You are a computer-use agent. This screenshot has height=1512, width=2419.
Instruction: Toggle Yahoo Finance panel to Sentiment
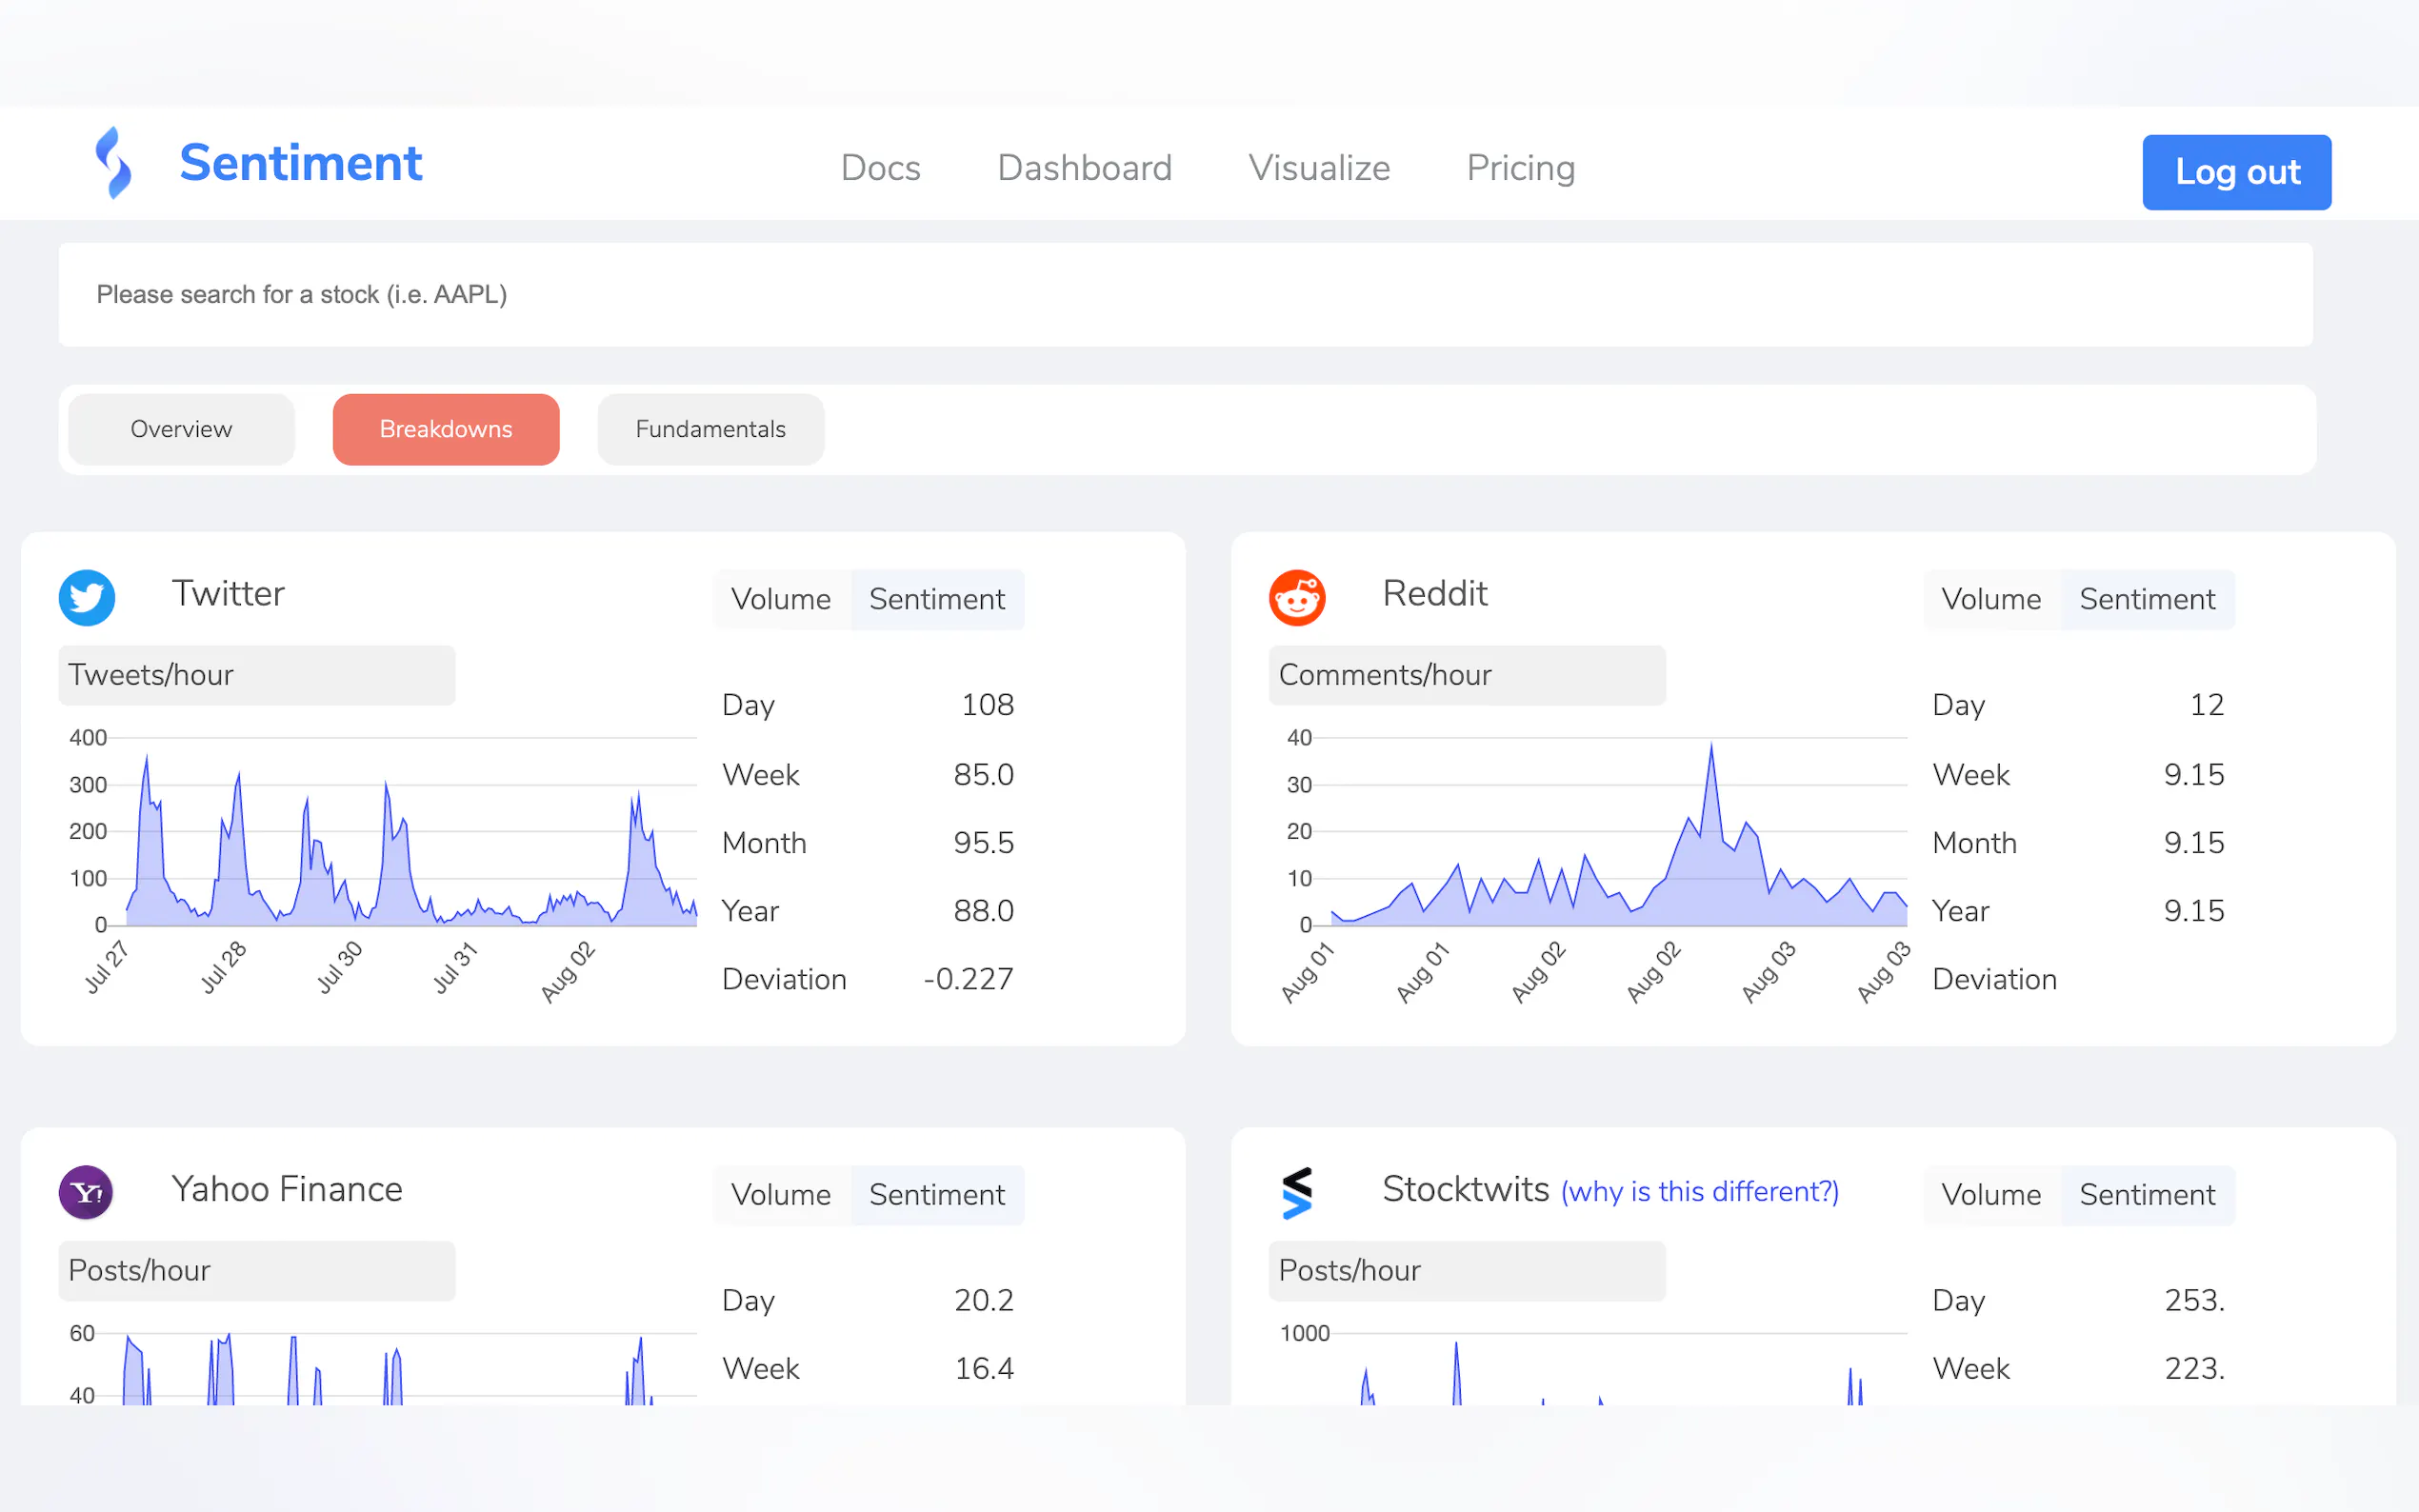(937, 1194)
